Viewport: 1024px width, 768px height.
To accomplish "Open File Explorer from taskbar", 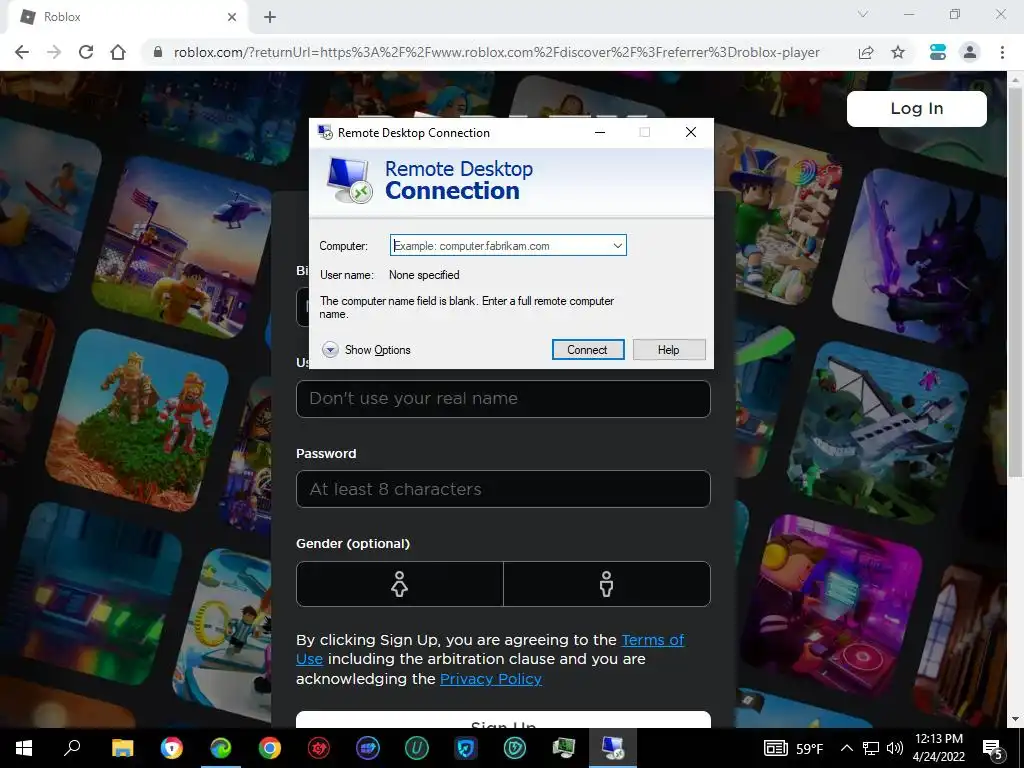I will 122,748.
